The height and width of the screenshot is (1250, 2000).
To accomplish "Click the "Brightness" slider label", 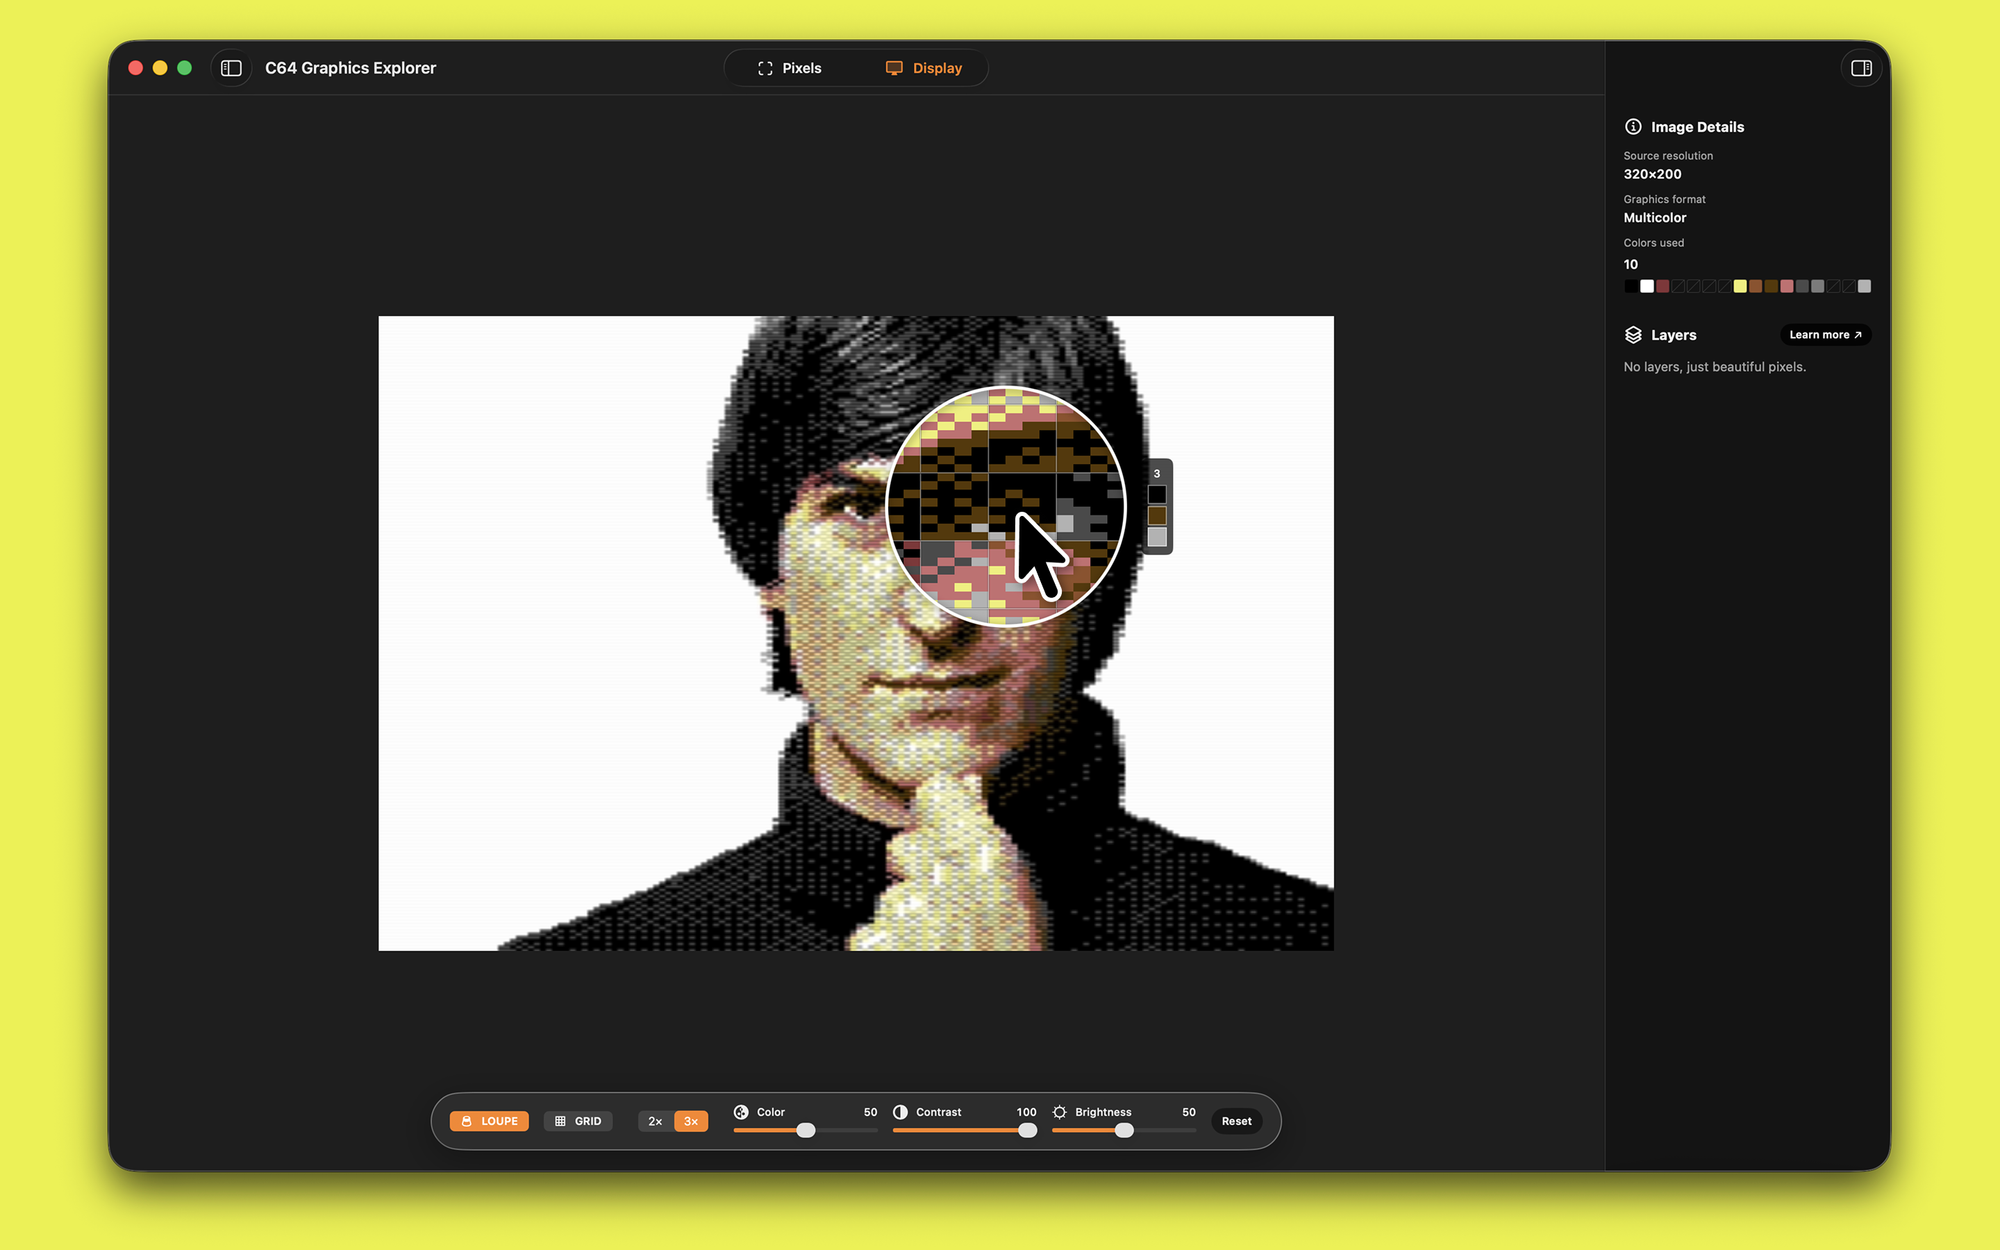I will click(x=1104, y=1112).
